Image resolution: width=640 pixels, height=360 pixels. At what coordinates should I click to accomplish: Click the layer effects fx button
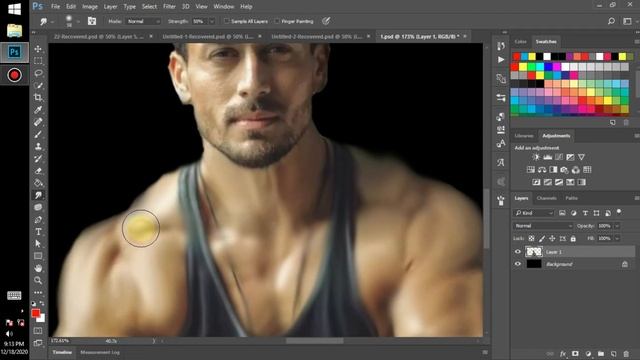[x=563, y=354]
